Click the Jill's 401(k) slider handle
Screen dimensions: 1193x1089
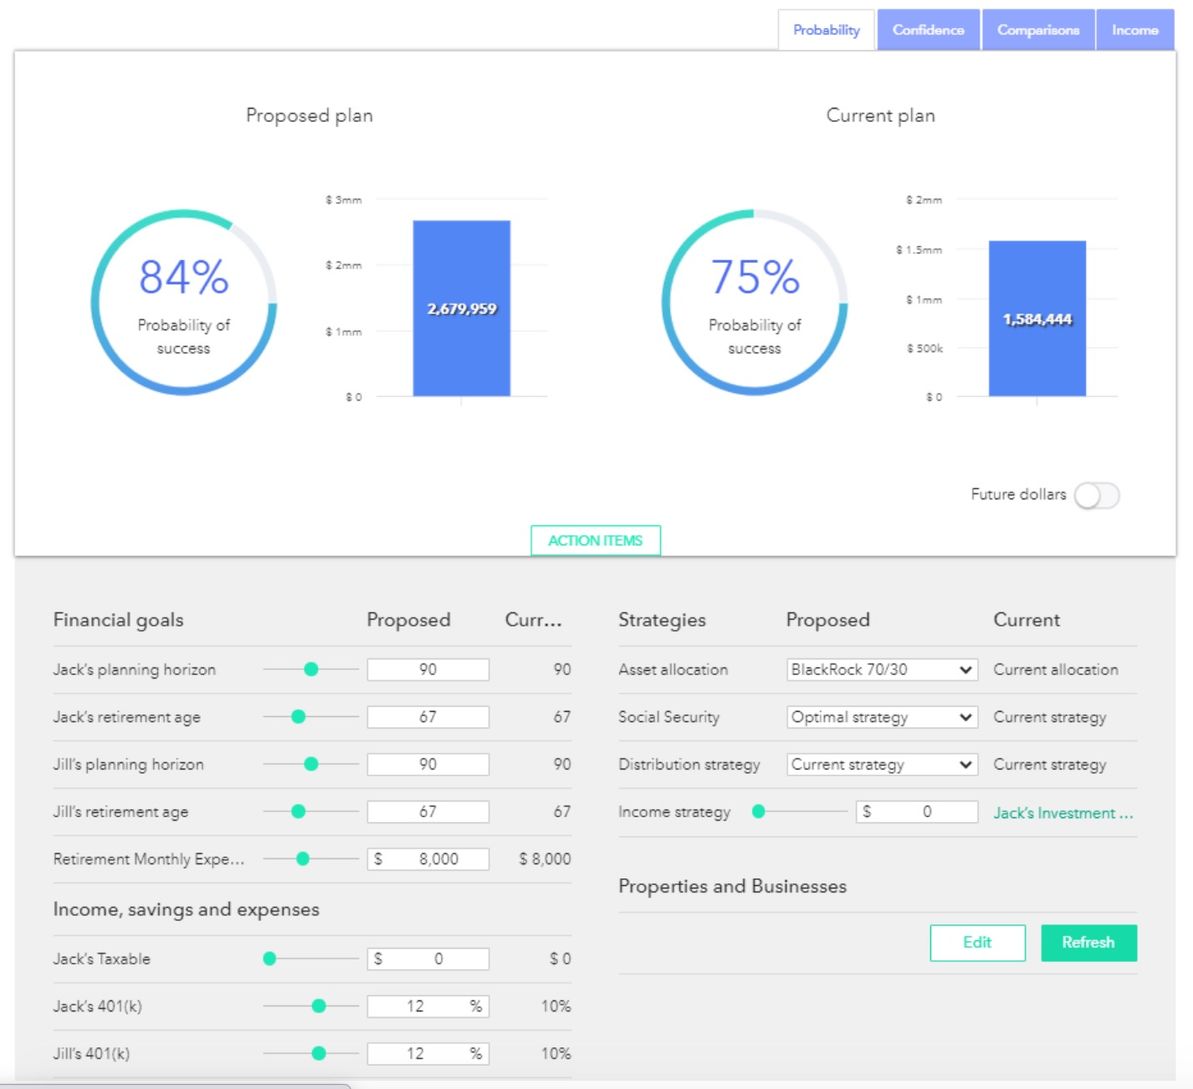319,1053
